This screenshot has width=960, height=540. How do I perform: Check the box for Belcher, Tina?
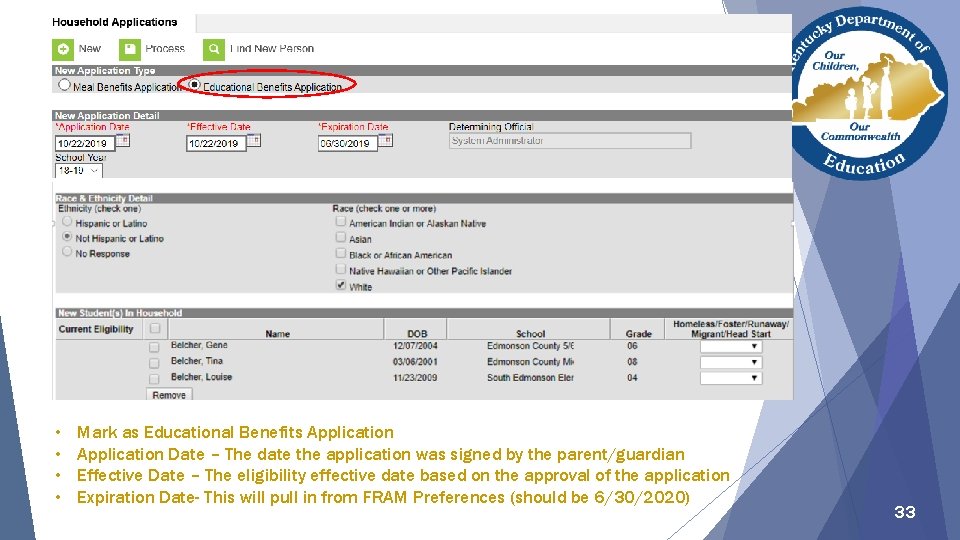(x=154, y=363)
